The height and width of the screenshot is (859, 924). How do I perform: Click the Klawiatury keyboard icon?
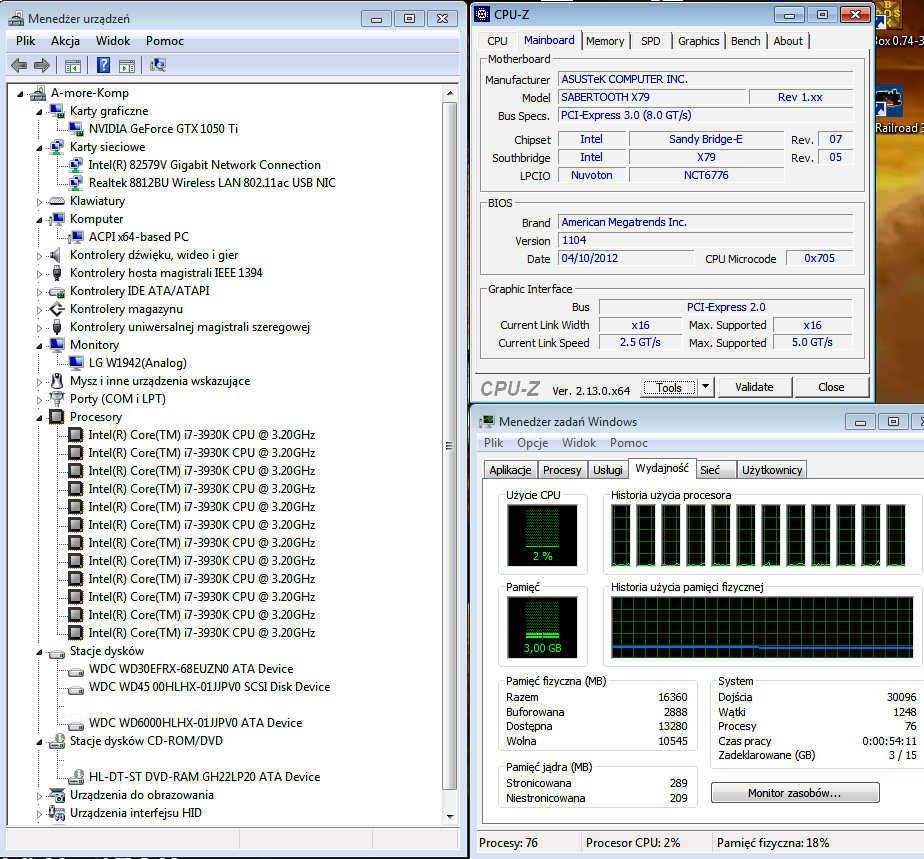click(x=57, y=201)
